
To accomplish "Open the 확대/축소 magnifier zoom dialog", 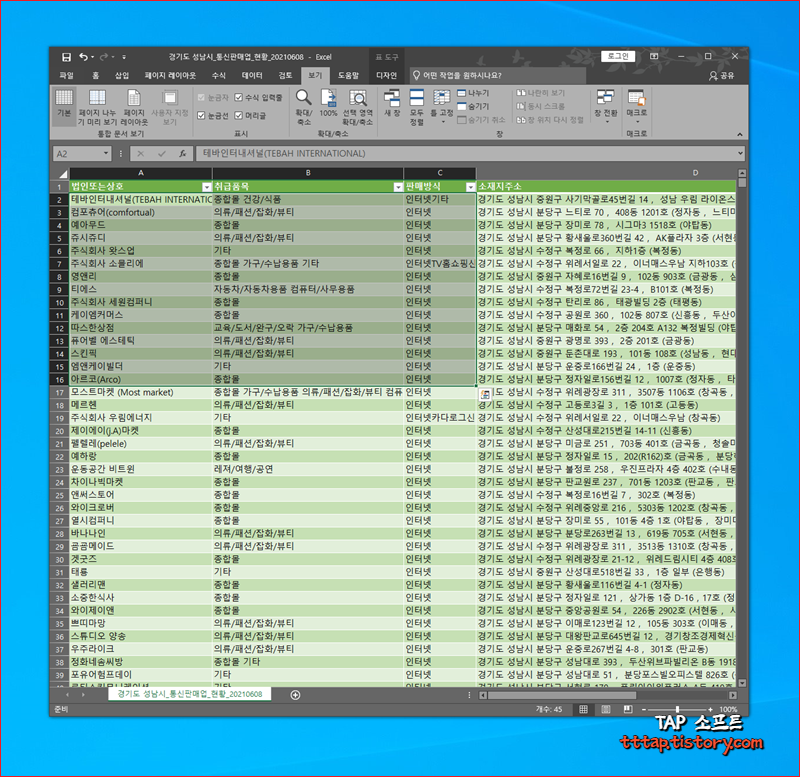I will [x=304, y=108].
